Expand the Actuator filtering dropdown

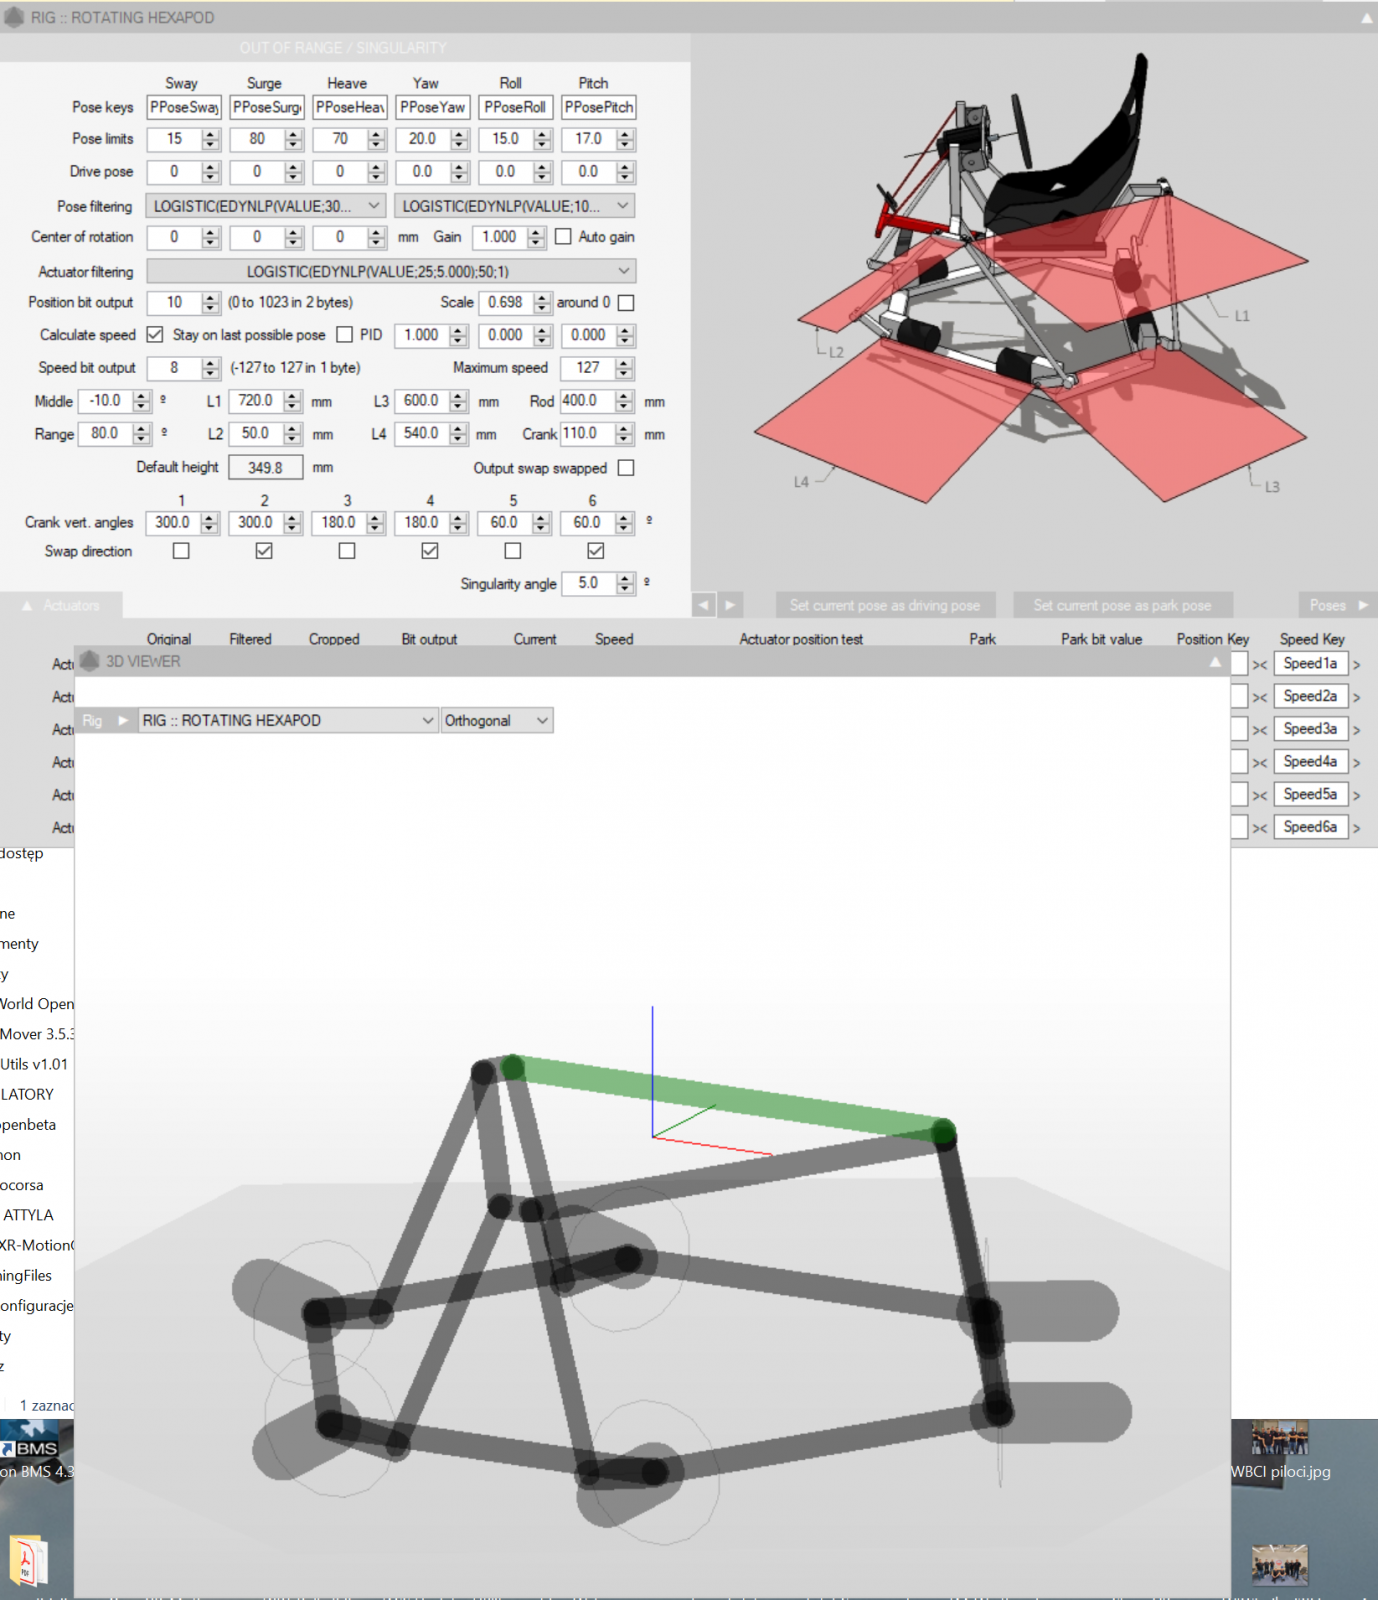(391, 271)
